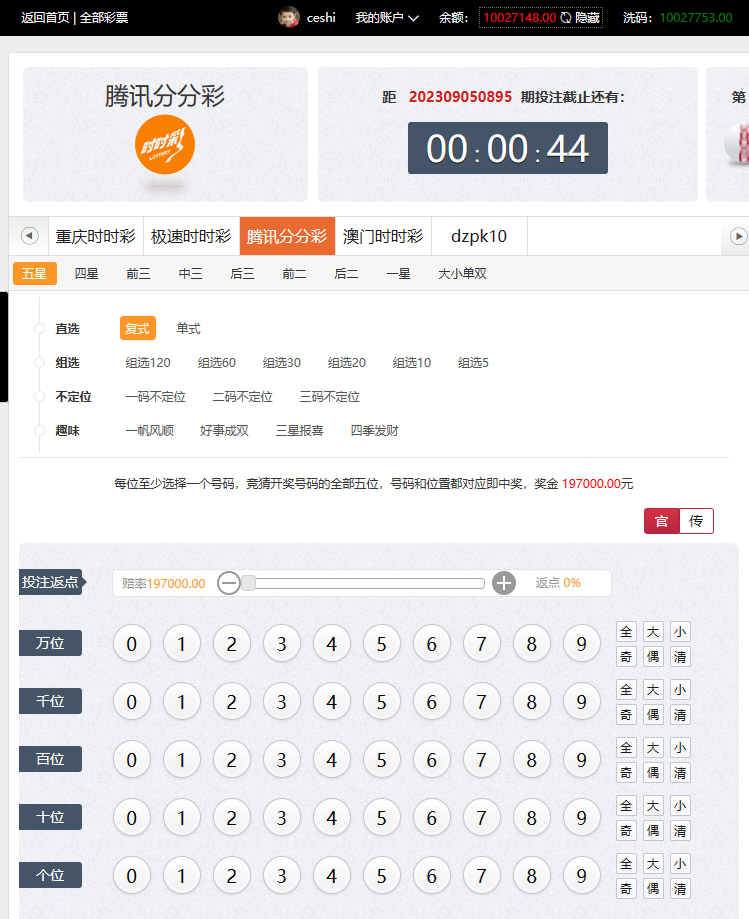Choose 四季发财 option
Viewport: 749px width, 919px height.
tap(374, 431)
